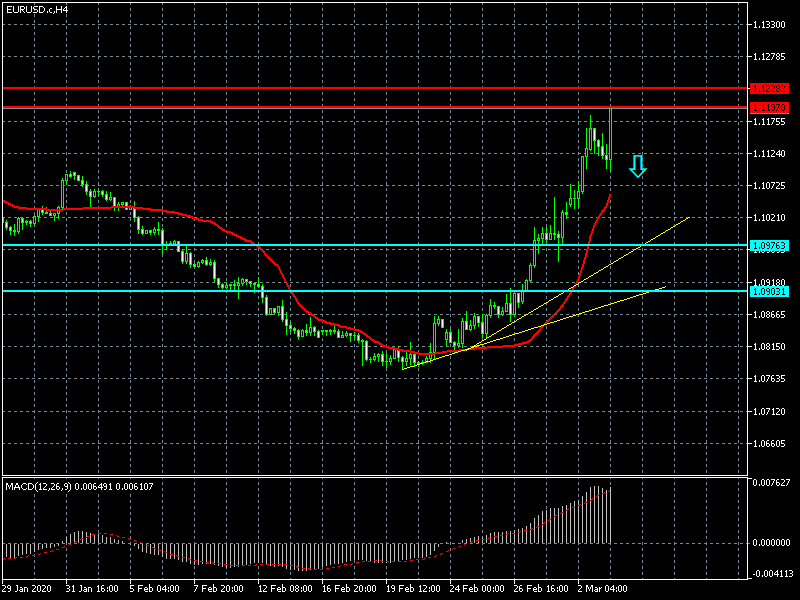Click the EURUSD.c,H4 chart title

coord(37,9)
